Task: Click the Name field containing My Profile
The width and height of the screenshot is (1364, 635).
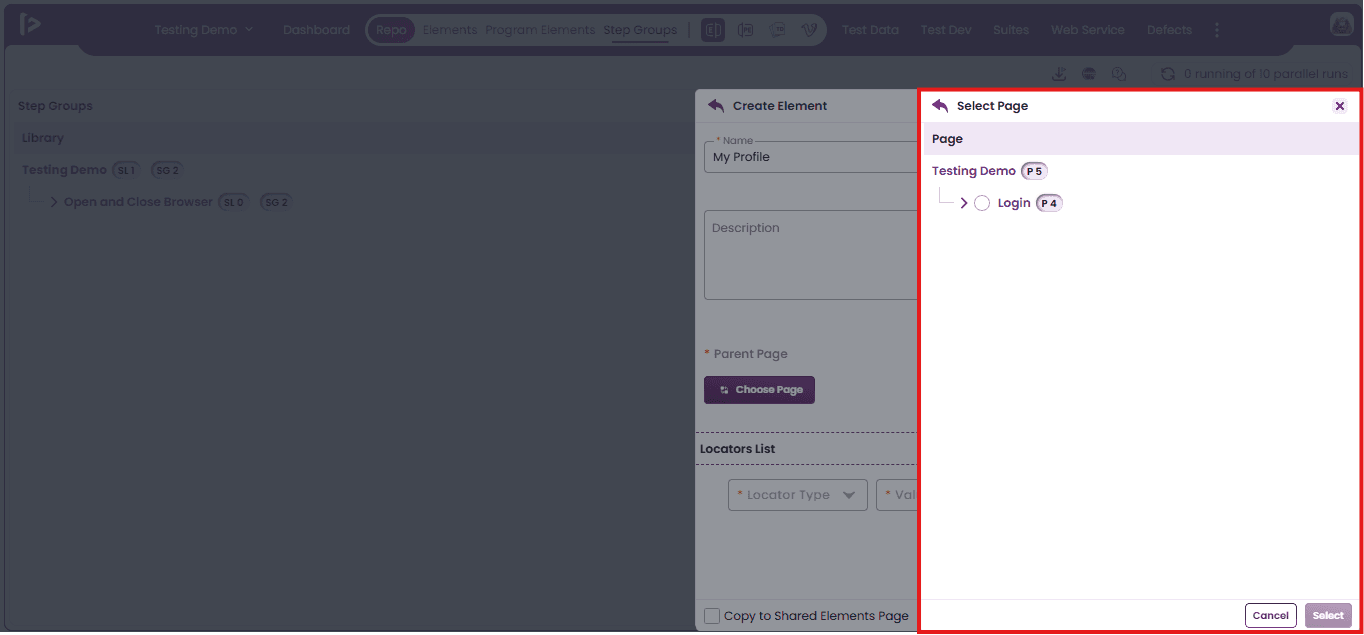Action: [x=811, y=157]
